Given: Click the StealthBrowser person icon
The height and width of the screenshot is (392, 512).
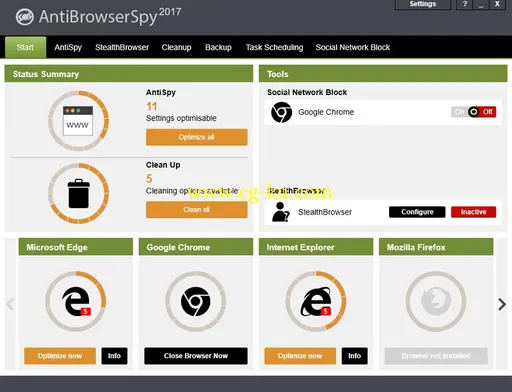Looking at the screenshot, I should pyautogui.click(x=281, y=212).
